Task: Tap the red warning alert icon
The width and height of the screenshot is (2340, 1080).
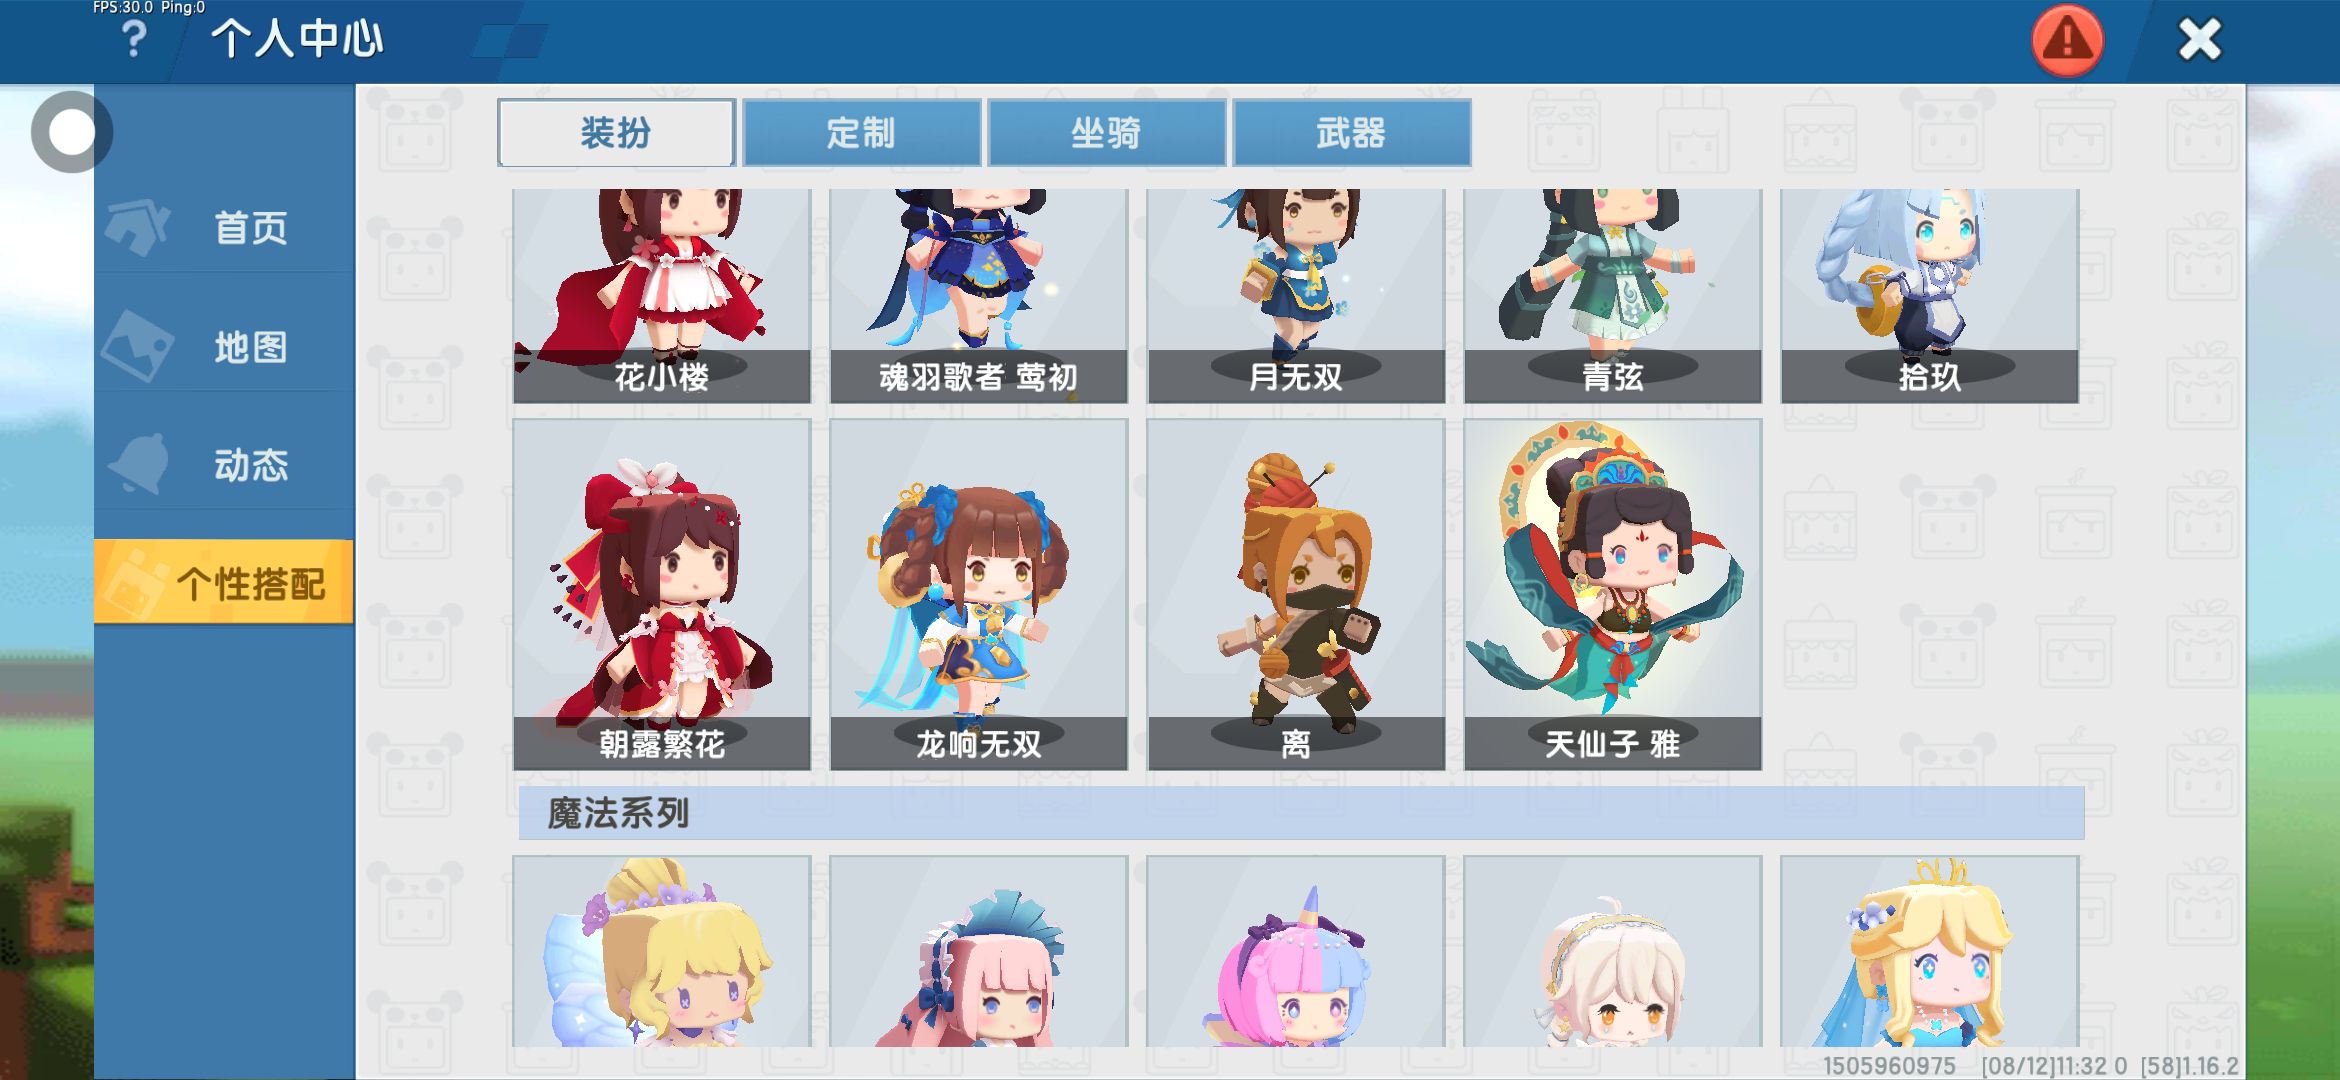Action: coord(2067,40)
